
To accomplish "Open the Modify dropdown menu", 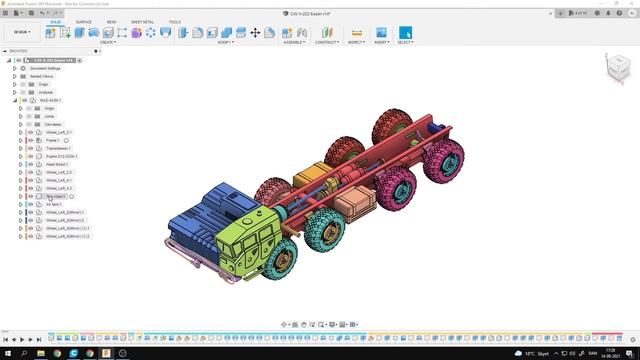I will click(225, 42).
